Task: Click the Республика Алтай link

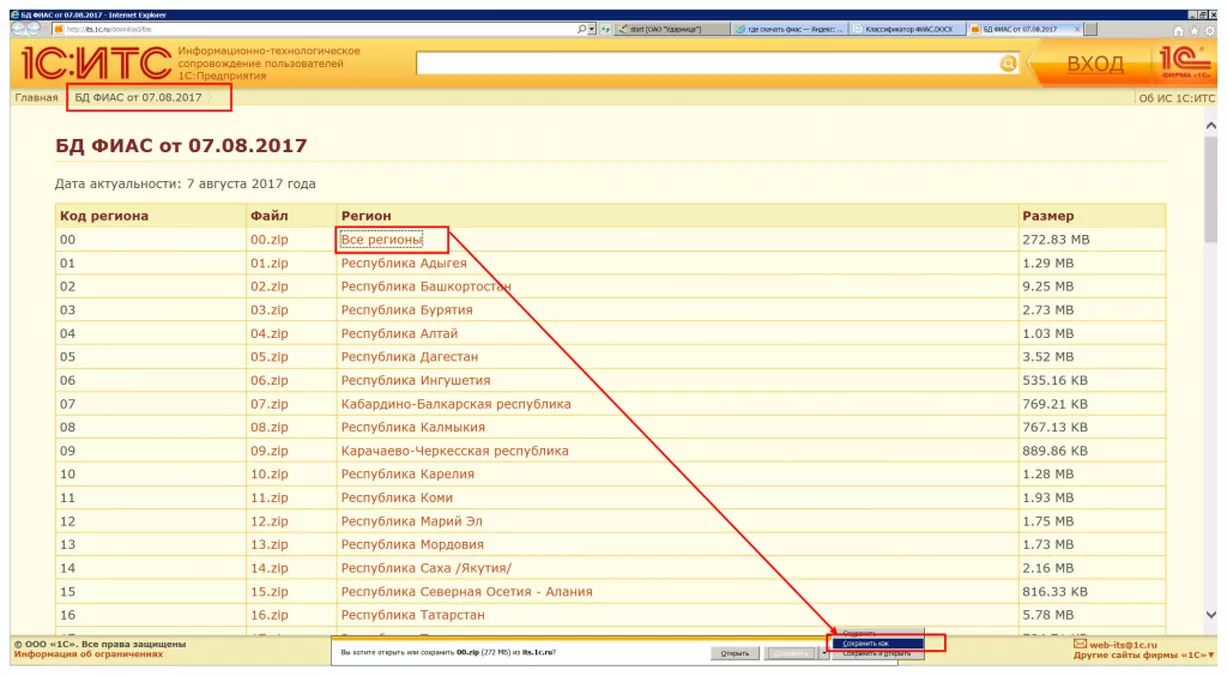Action: pos(399,334)
